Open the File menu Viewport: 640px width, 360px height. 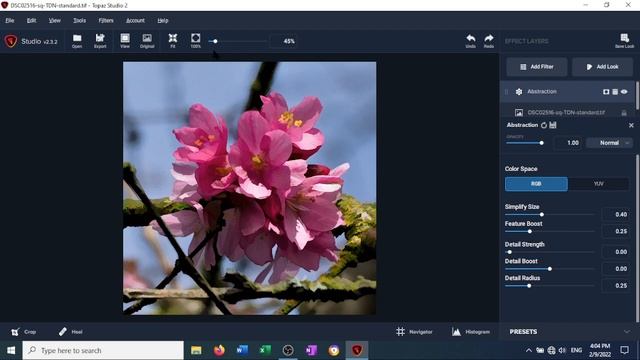click(x=10, y=20)
